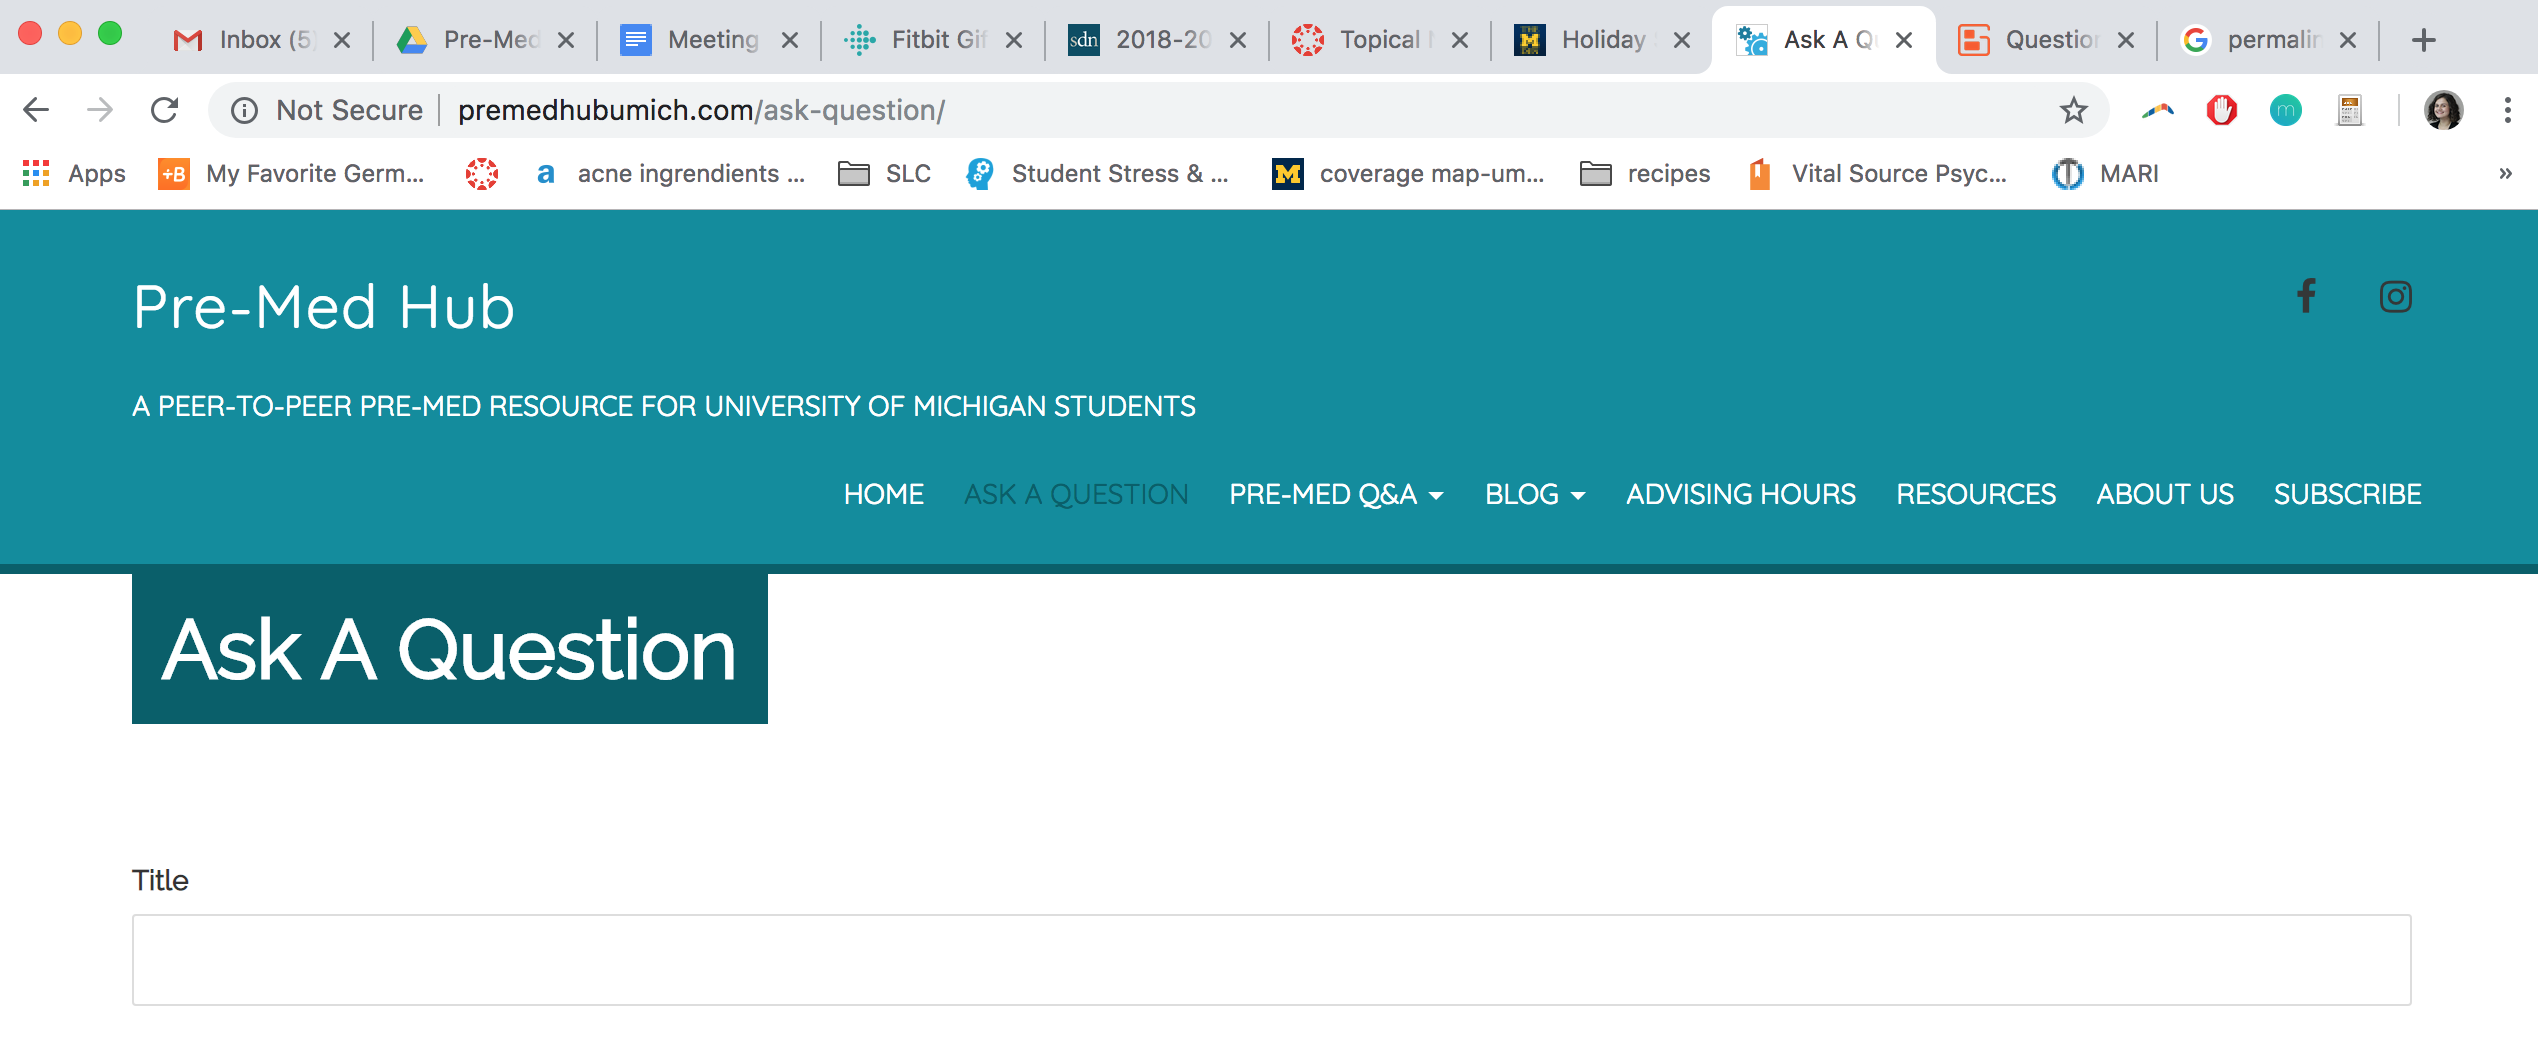
Task: Bookmark this page with the star icon
Action: coord(2075,110)
